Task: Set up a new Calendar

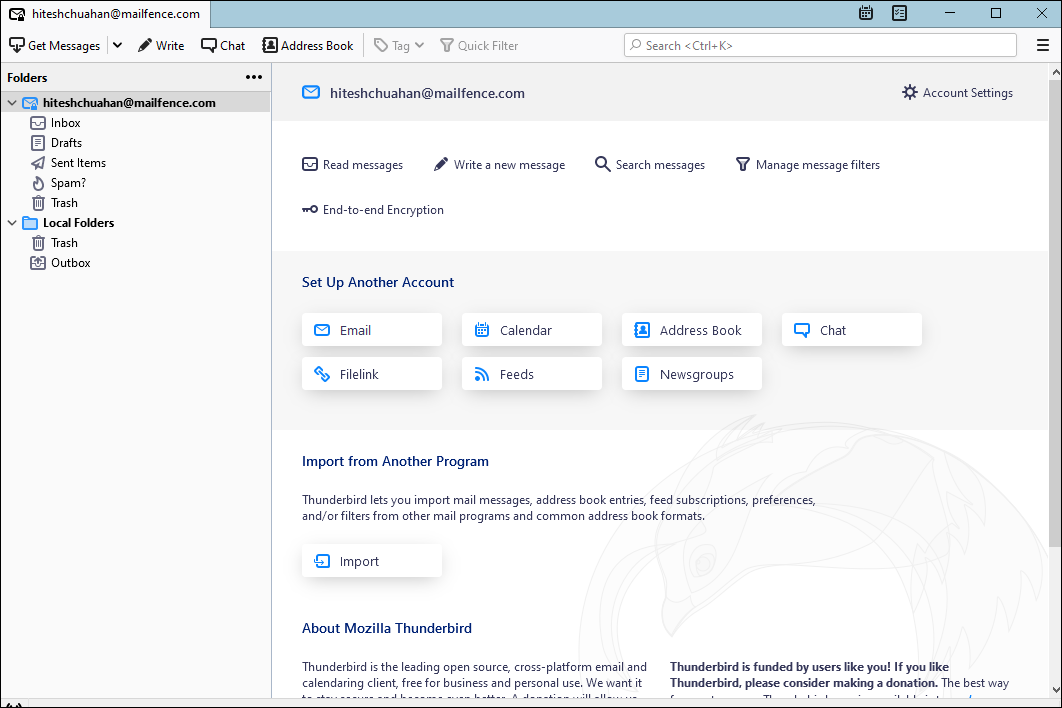Action: coord(532,330)
